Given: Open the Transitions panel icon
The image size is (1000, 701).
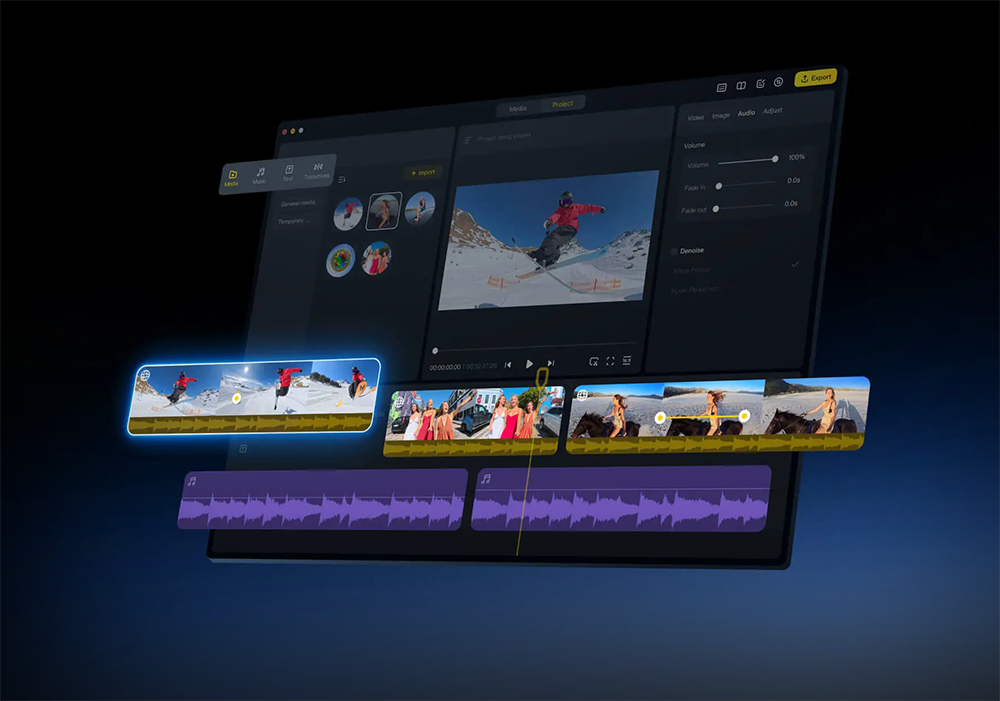Looking at the screenshot, I should (x=317, y=171).
